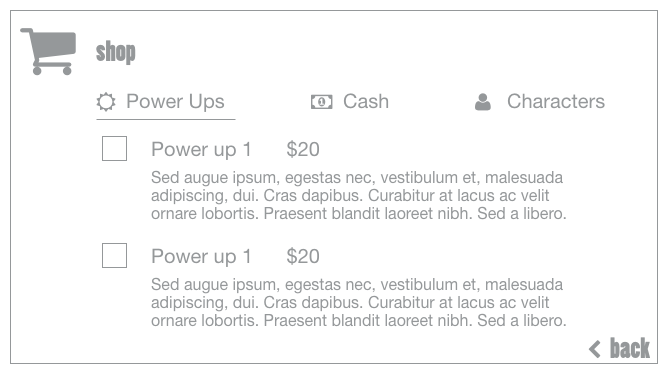Switch to the Characters tab
This screenshot has width=667, height=375.
tap(540, 102)
